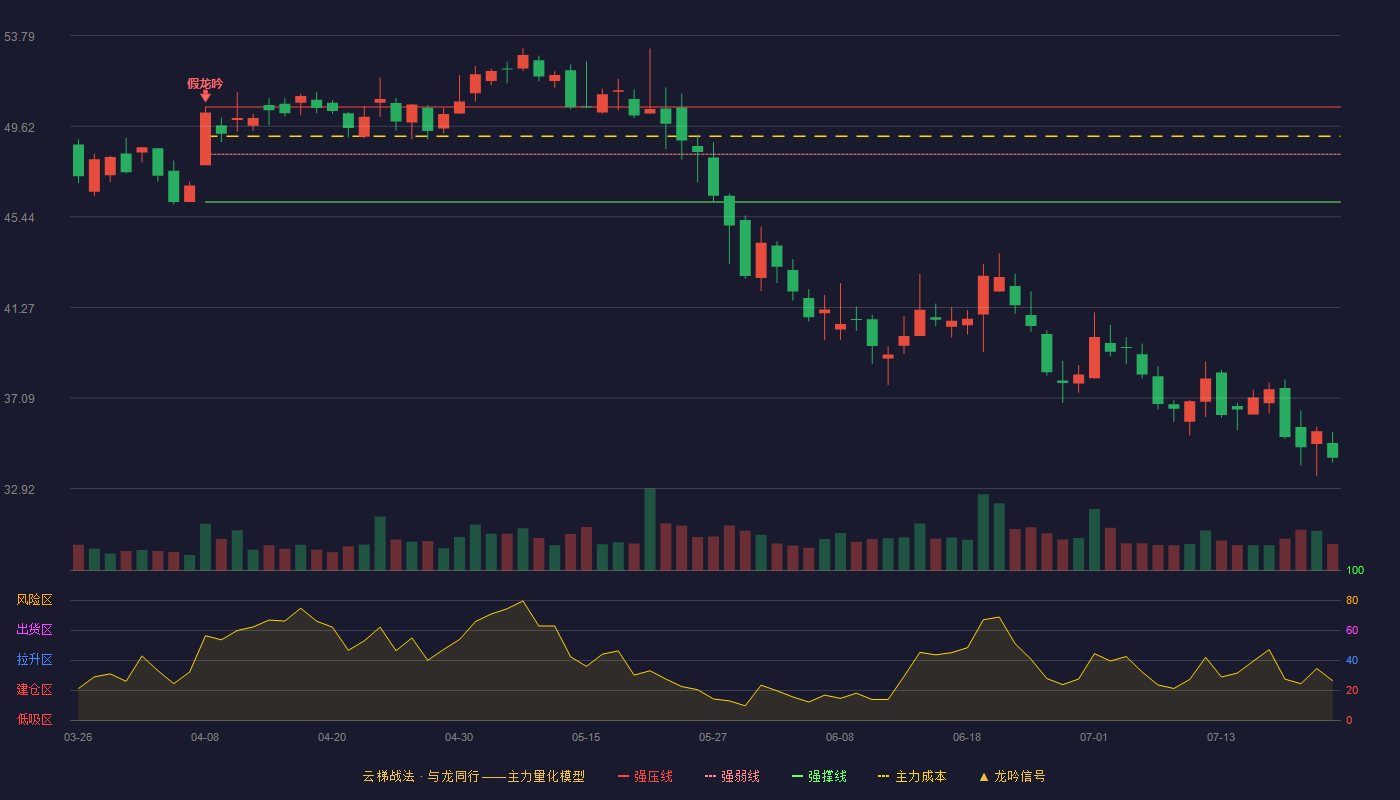Click price axis label 53.79
Screen dimensions: 1400x800
19,37
